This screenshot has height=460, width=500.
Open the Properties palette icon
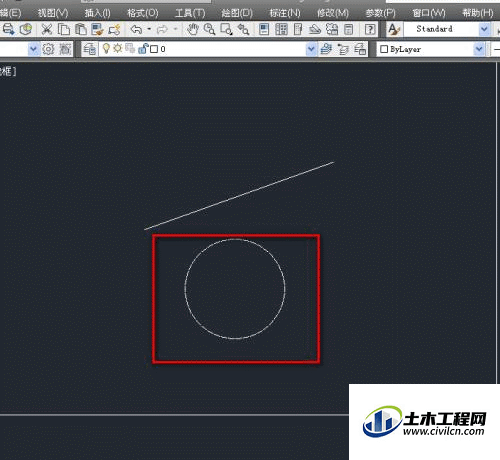pyautogui.click(x=264, y=30)
